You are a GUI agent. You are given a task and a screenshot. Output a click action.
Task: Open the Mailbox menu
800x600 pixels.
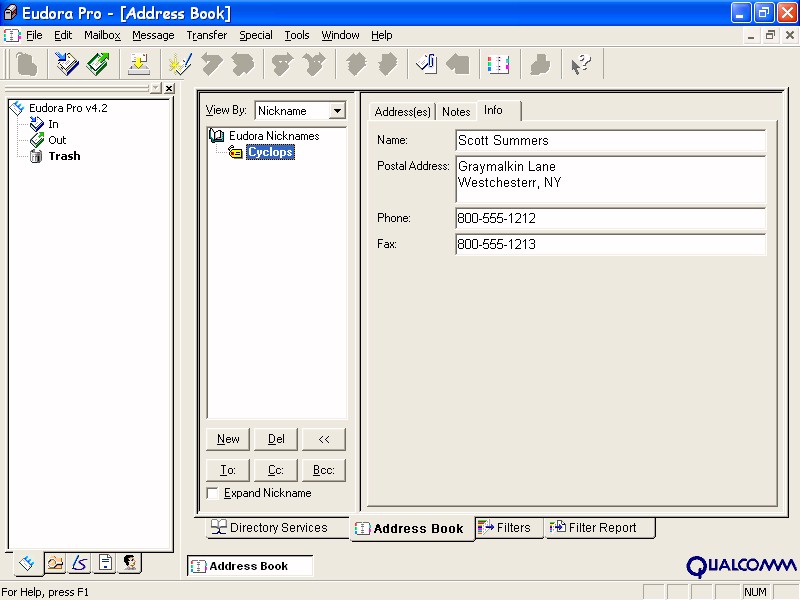point(102,35)
